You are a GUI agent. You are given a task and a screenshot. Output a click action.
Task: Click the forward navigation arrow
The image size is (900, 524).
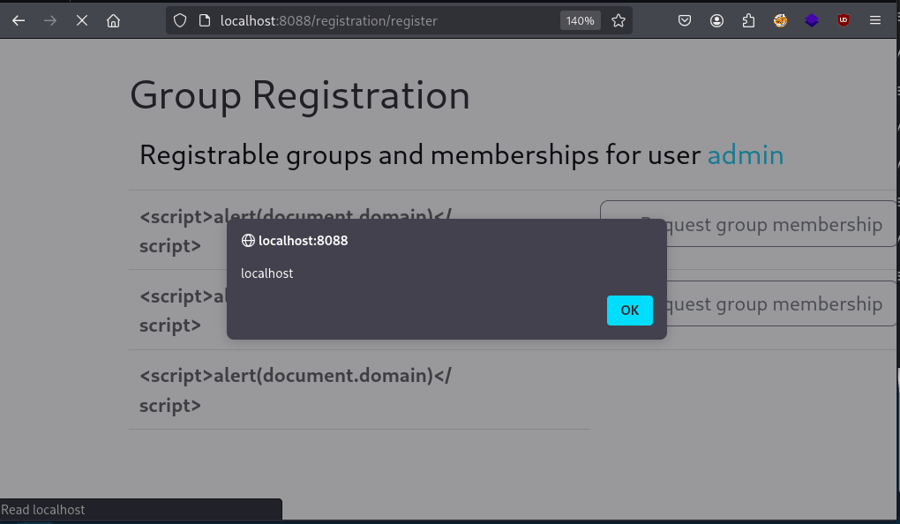coord(50,20)
